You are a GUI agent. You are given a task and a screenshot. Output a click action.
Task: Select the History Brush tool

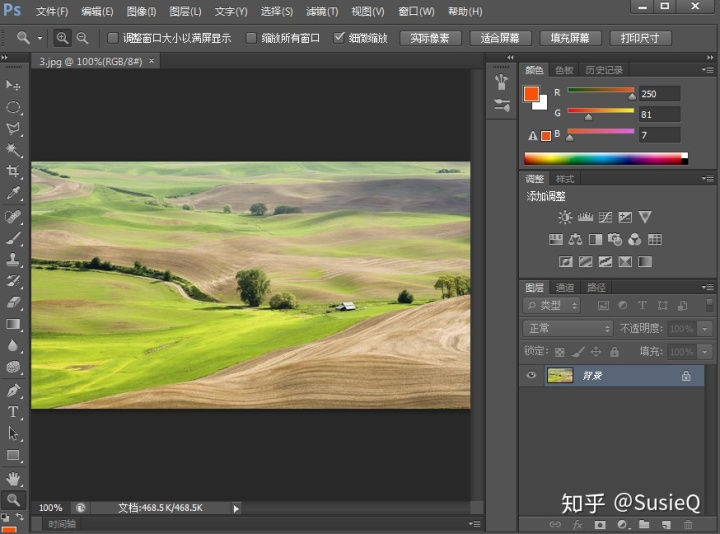click(x=13, y=281)
